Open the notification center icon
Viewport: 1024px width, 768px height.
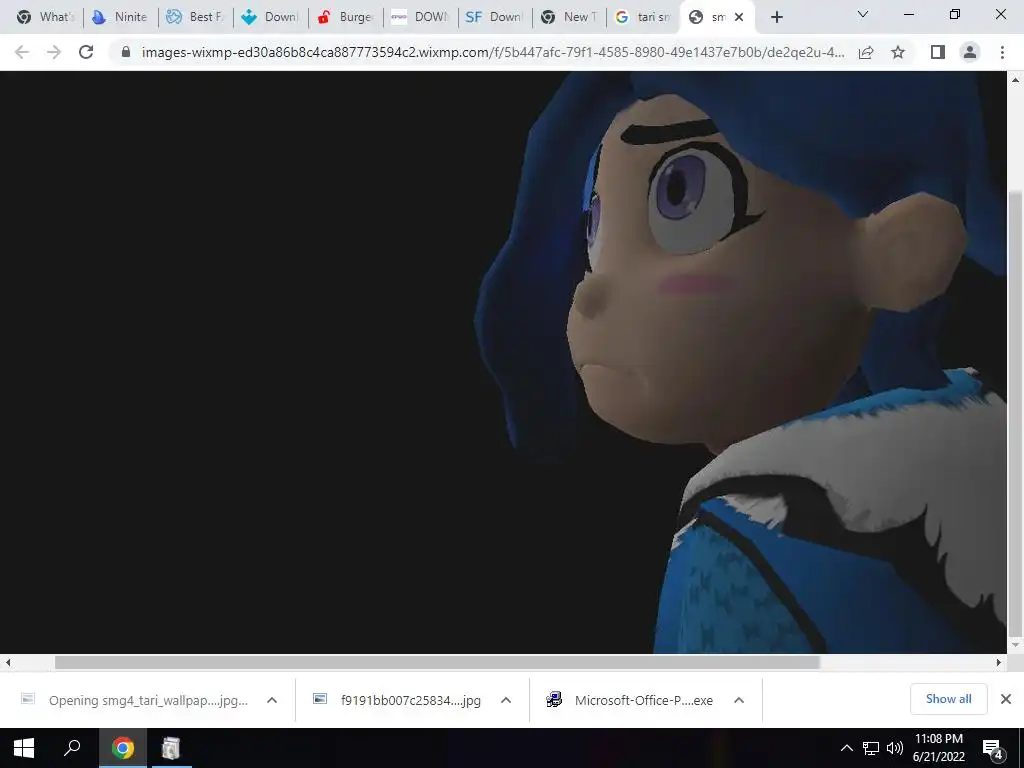tap(993, 748)
